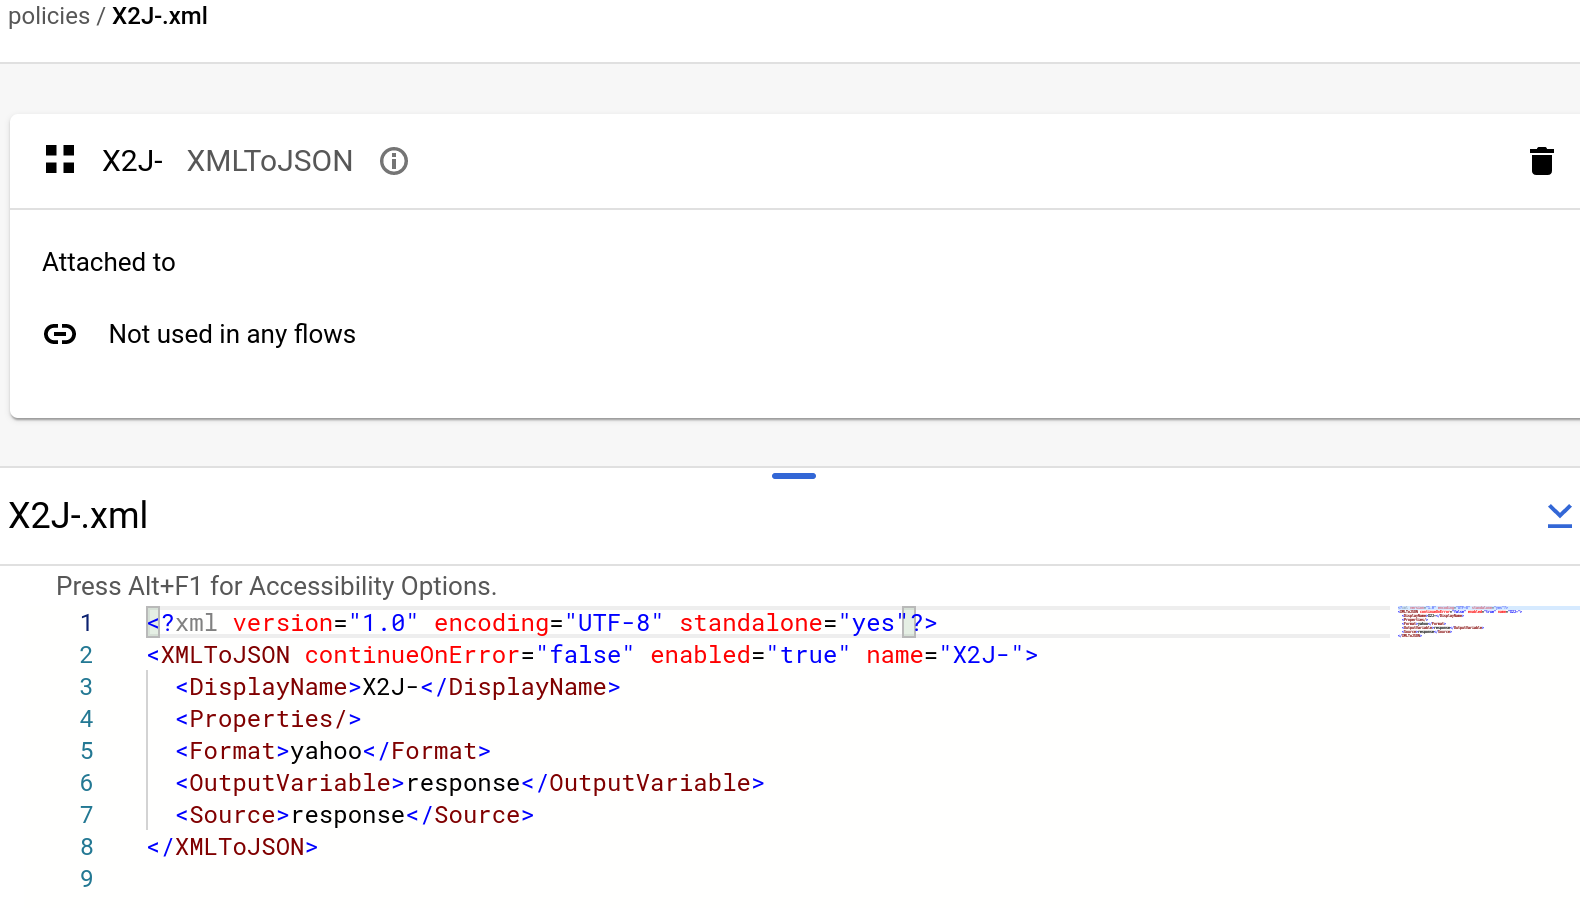Image resolution: width=1580 pixels, height=908 pixels.
Task: Click the Not used in any flows text
Action: (232, 334)
